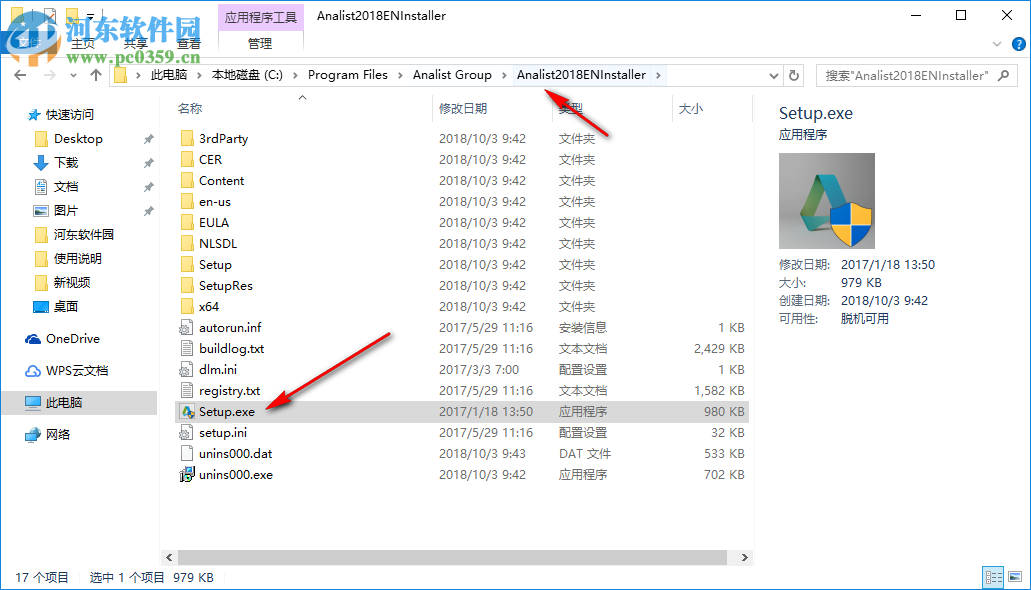
Task: Open 使用说明 folder in navigation pane
Action: (78, 258)
